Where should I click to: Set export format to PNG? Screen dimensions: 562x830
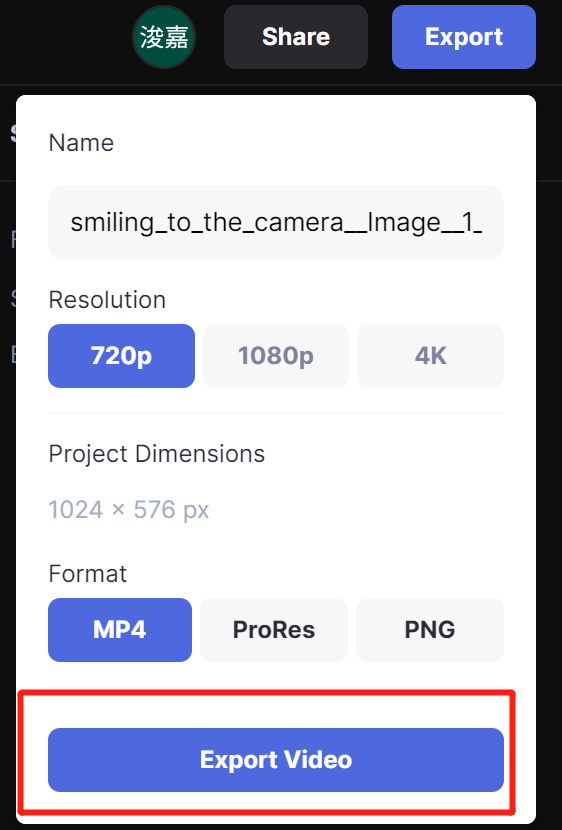(x=430, y=630)
